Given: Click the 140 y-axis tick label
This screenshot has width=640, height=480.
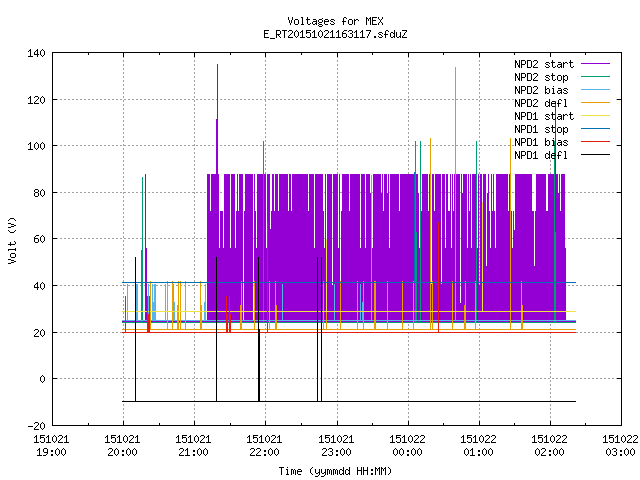Looking at the screenshot, I should 36,53.
